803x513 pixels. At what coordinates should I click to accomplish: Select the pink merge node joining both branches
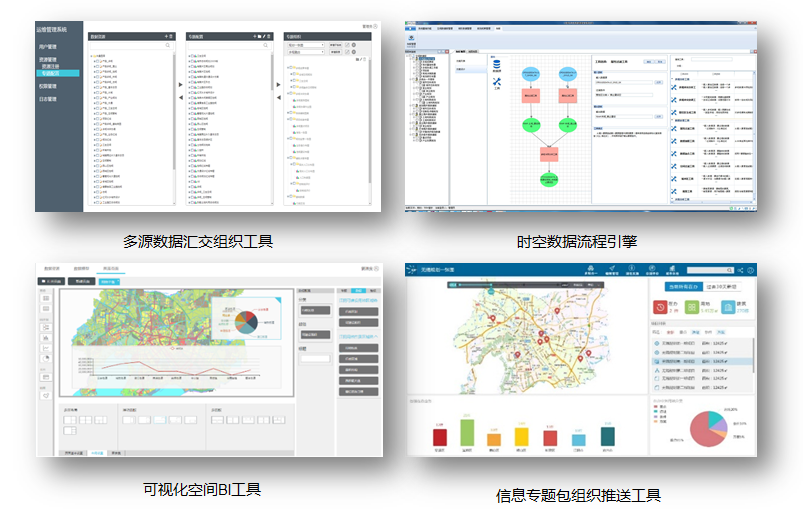549,154
